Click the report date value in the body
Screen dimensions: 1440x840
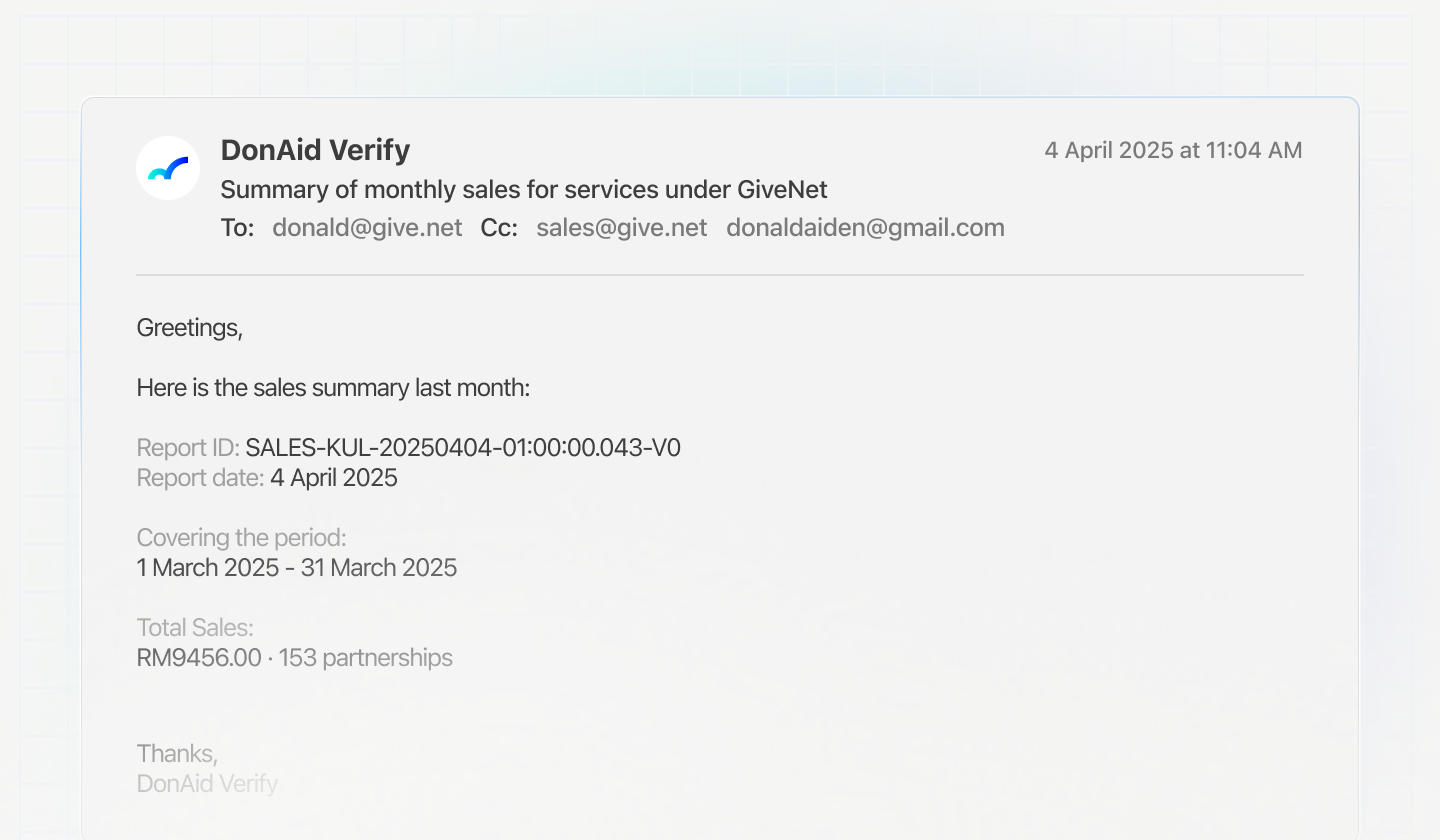(x=334, y=478)
